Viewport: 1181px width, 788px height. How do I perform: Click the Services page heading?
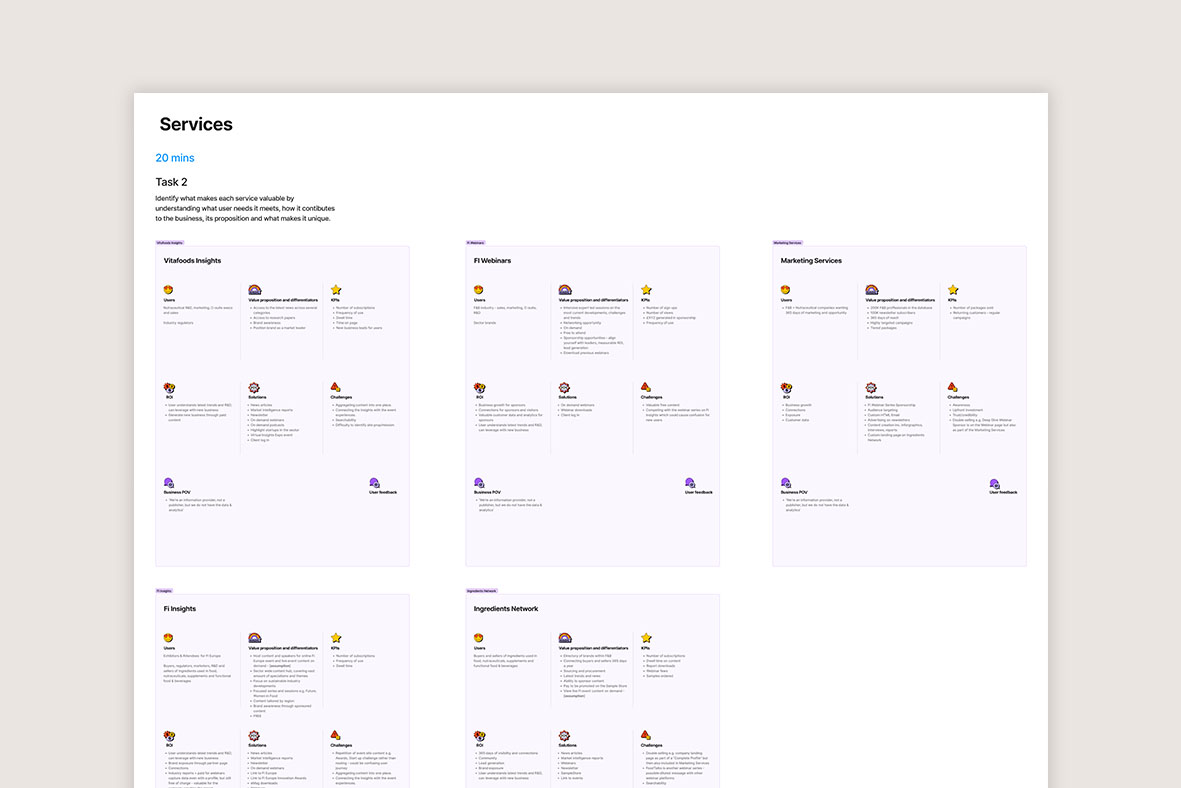pyautogui.click(x=196, y=124)
